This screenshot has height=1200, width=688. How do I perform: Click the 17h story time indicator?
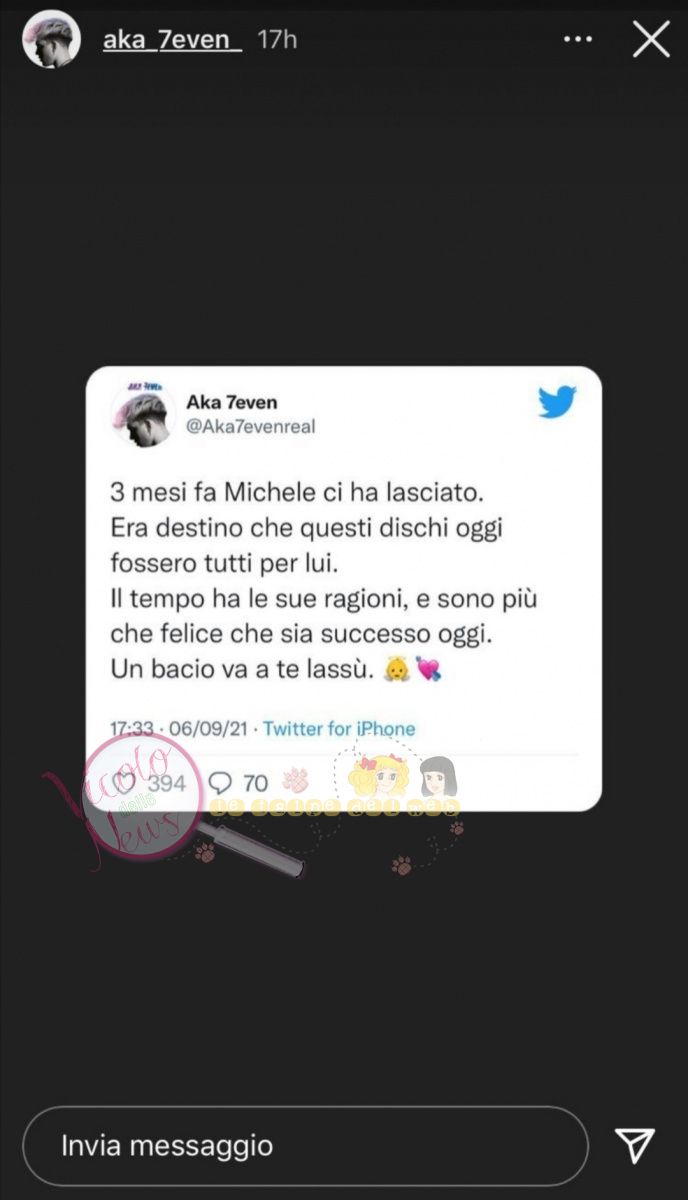coord(277,40)
